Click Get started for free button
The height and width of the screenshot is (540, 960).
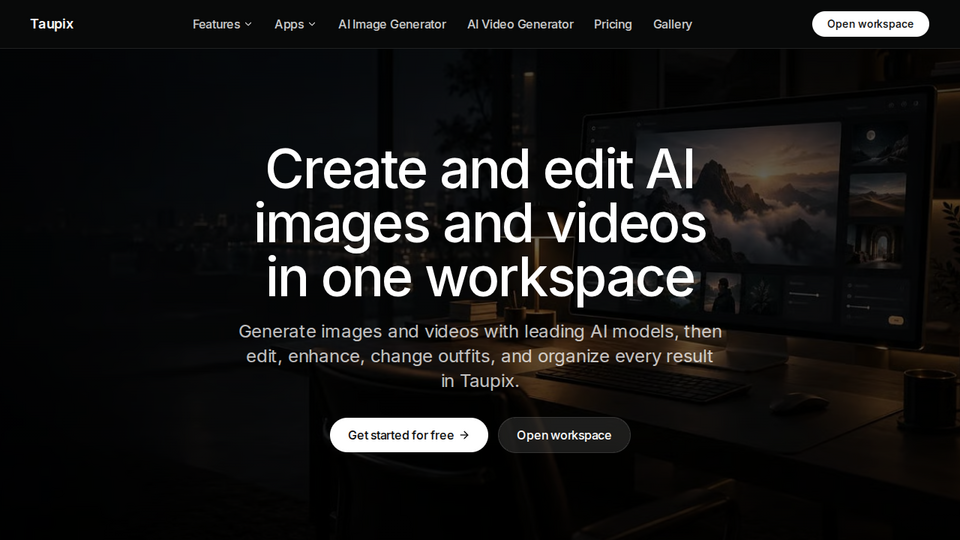tap(409, 435)
